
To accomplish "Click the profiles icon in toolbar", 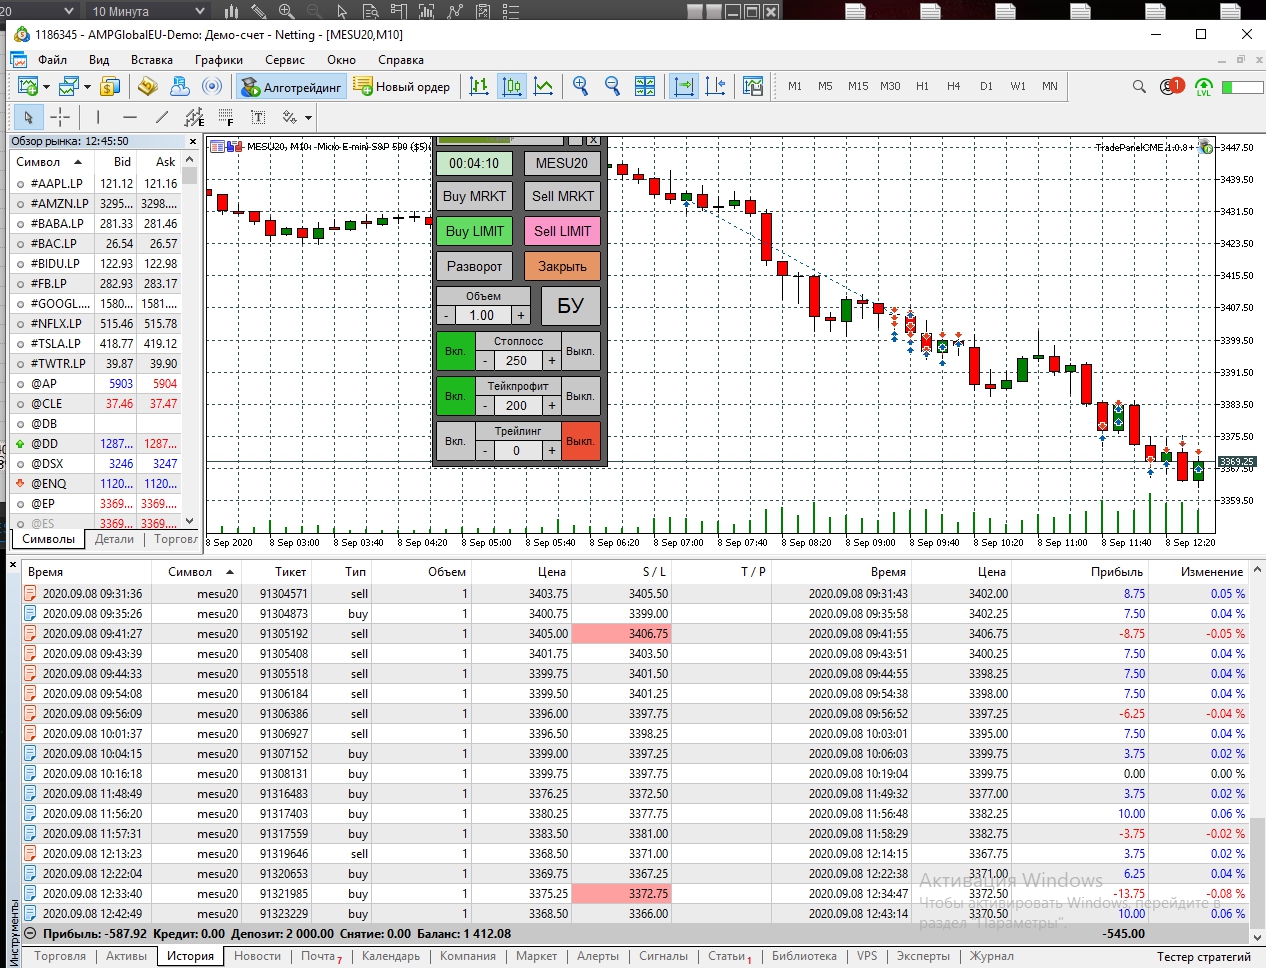I will [x=69, y=87].
